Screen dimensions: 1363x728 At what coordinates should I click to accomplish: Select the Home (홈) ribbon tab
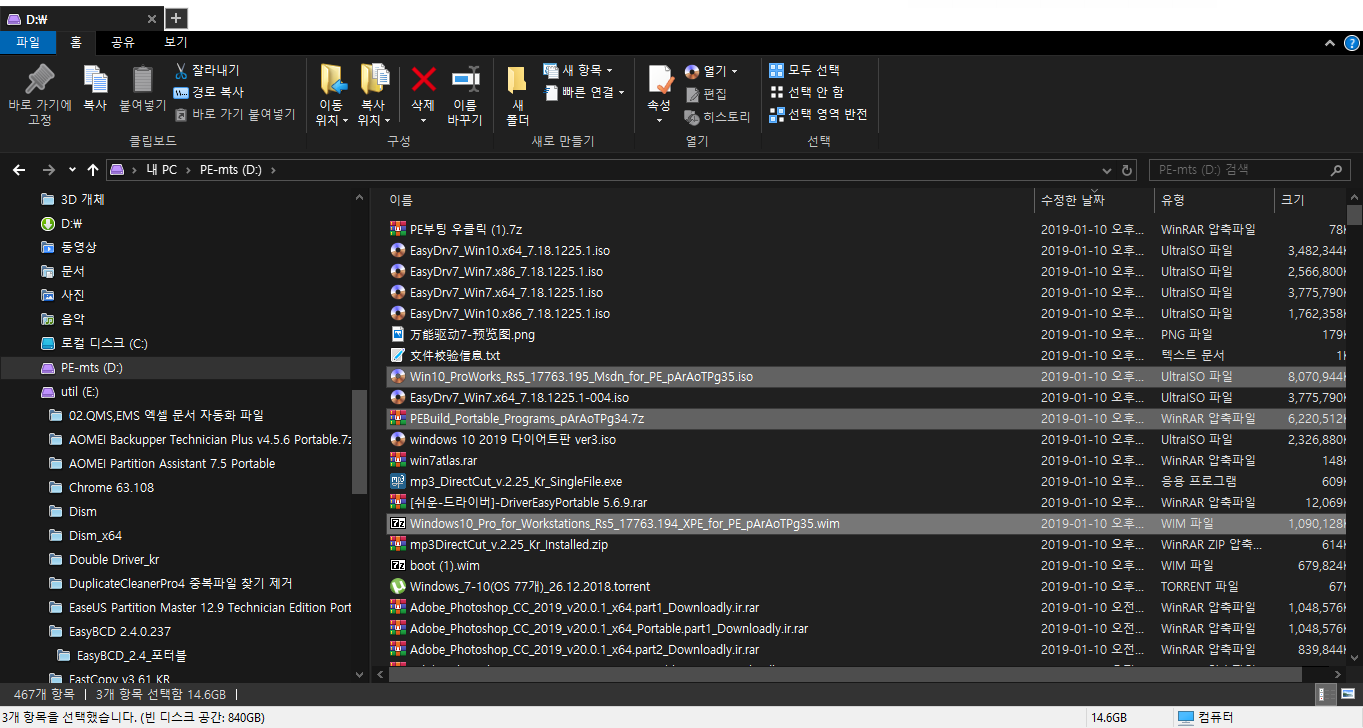coord(76,43)
